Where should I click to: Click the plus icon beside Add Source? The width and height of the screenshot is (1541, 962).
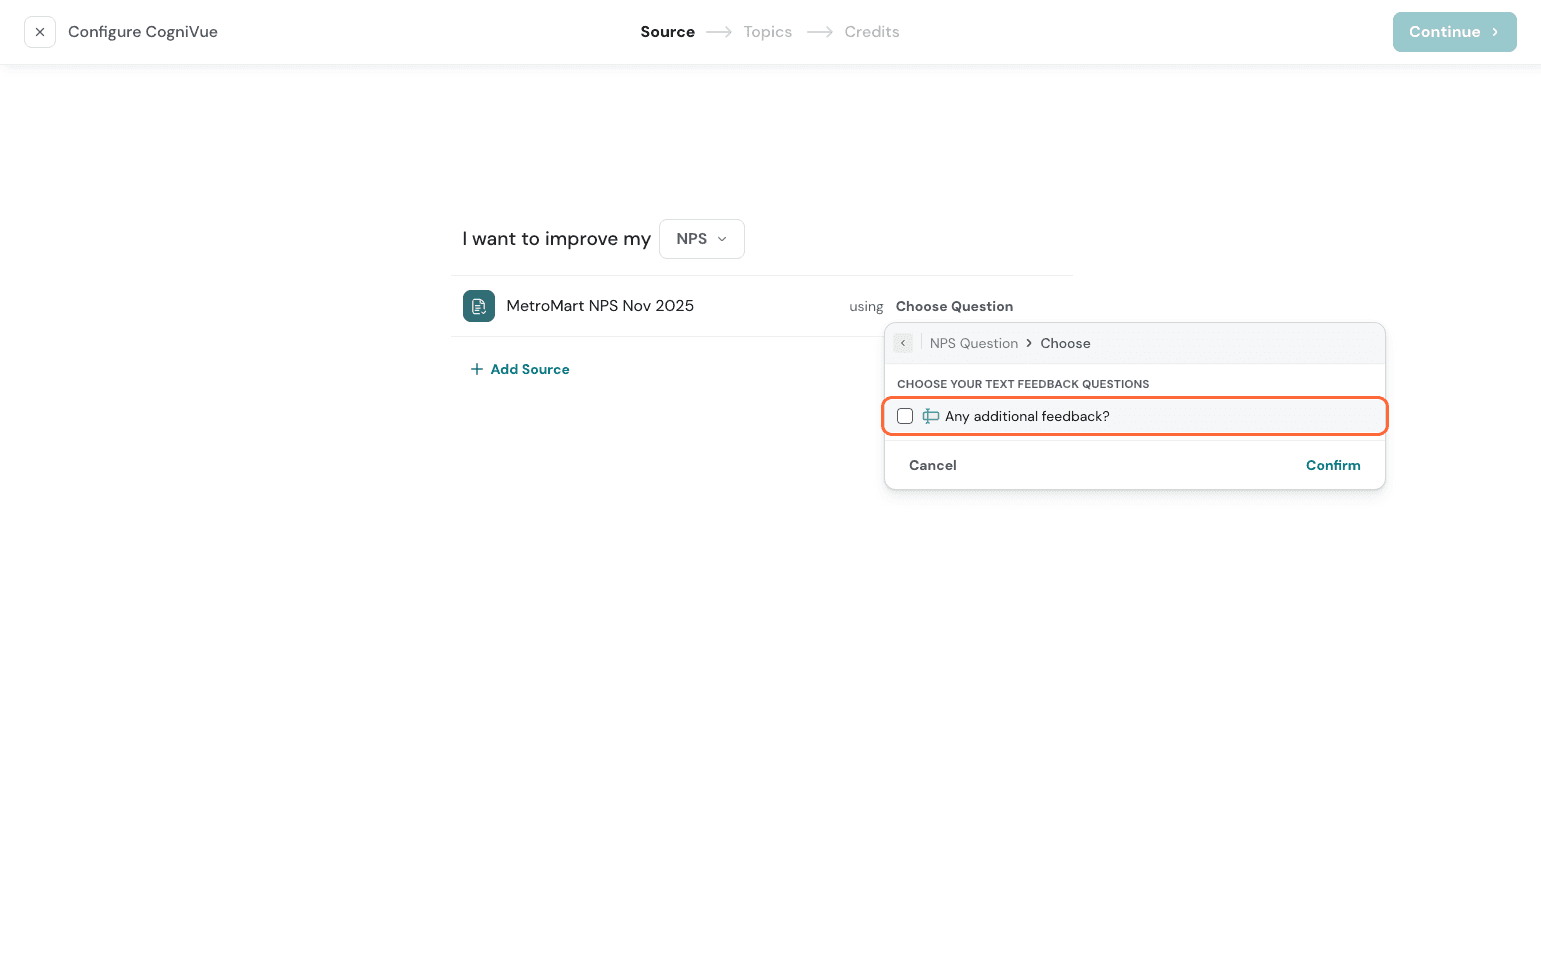tap(477, 369)
